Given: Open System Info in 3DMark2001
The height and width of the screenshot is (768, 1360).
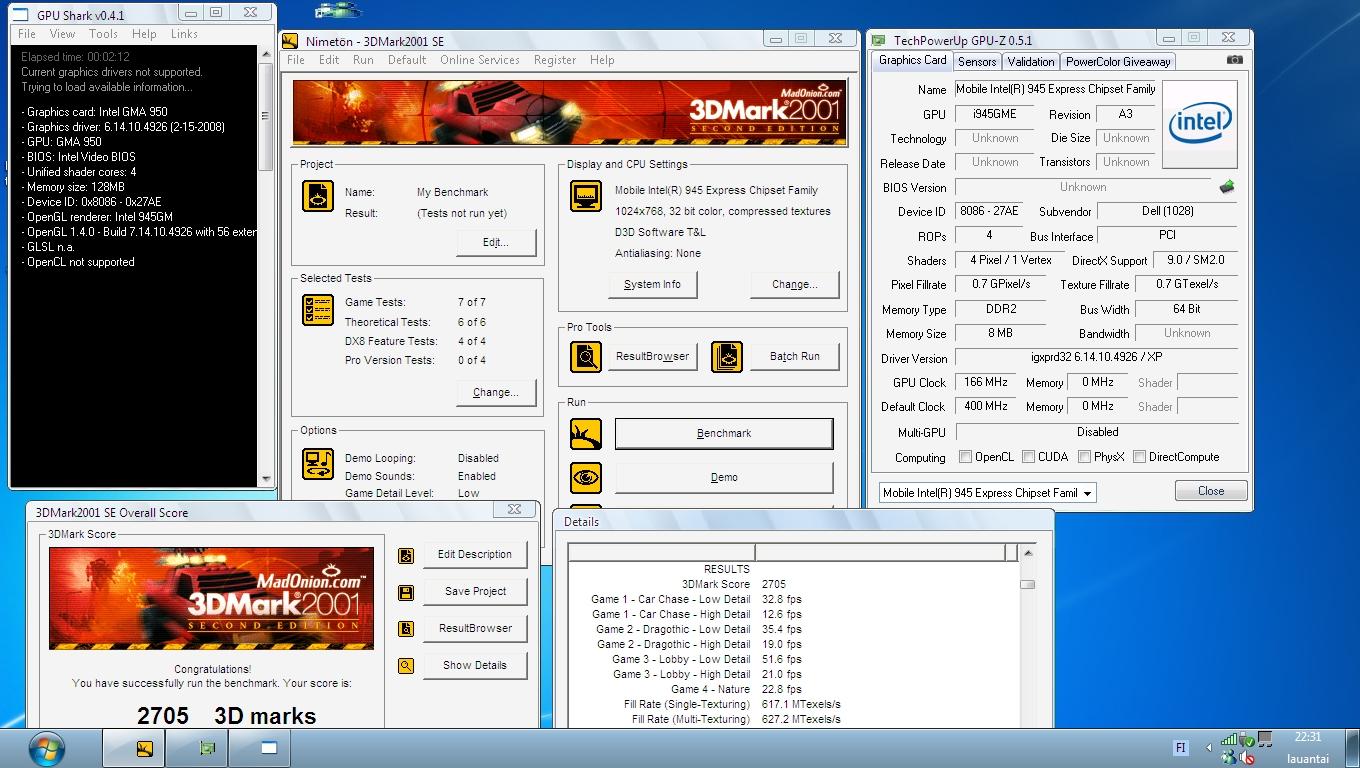Looking at the screenshot, I should click(x=652, y=285).
